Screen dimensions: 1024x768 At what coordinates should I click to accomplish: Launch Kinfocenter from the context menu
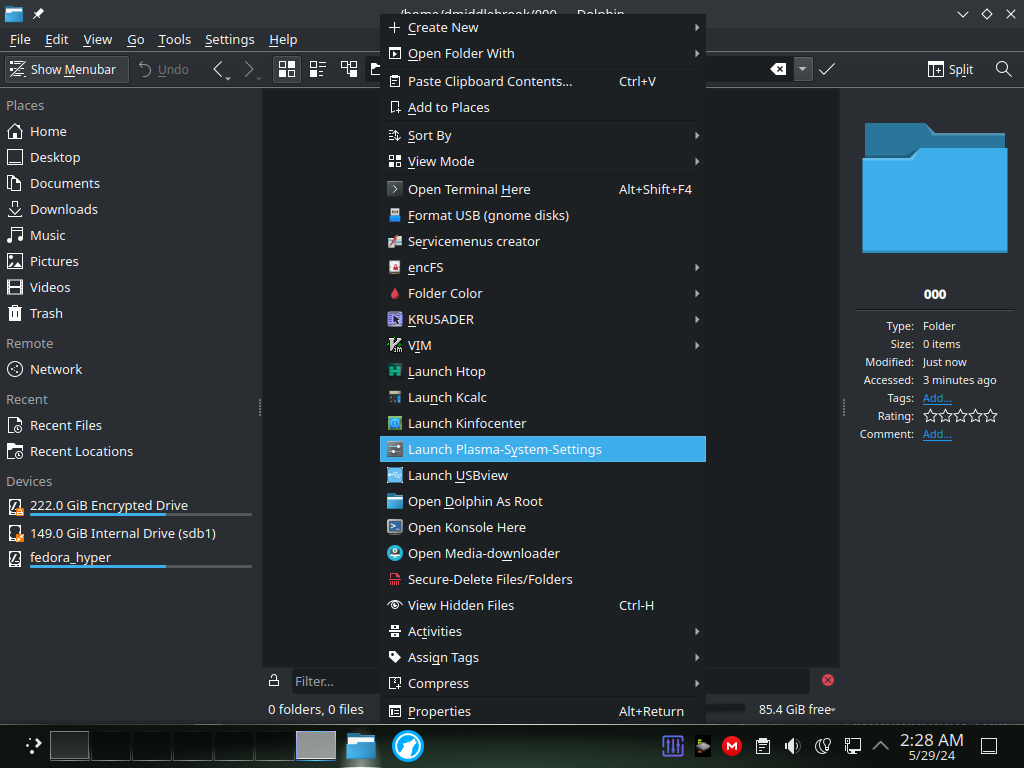(543, 424)
